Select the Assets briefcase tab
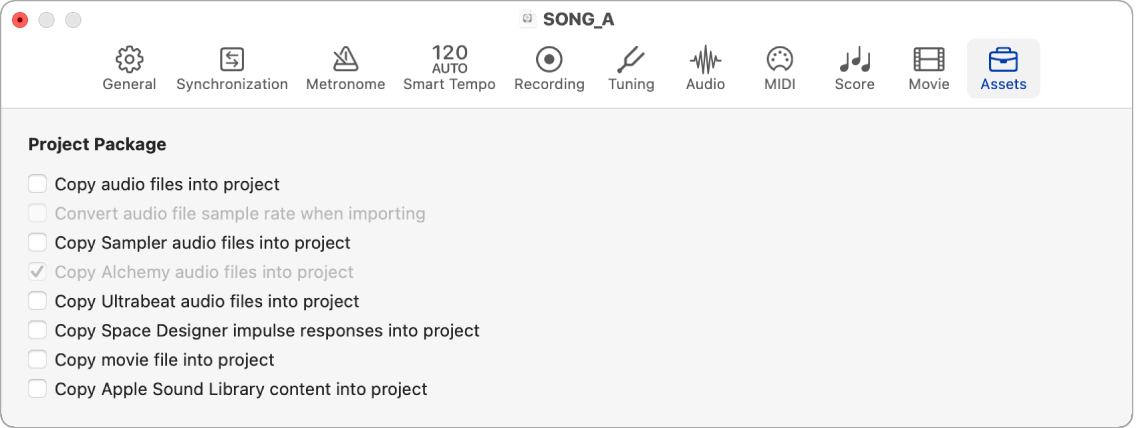Image resolution: width=1136 pixels, height=428 pixels. [1003, 68]
